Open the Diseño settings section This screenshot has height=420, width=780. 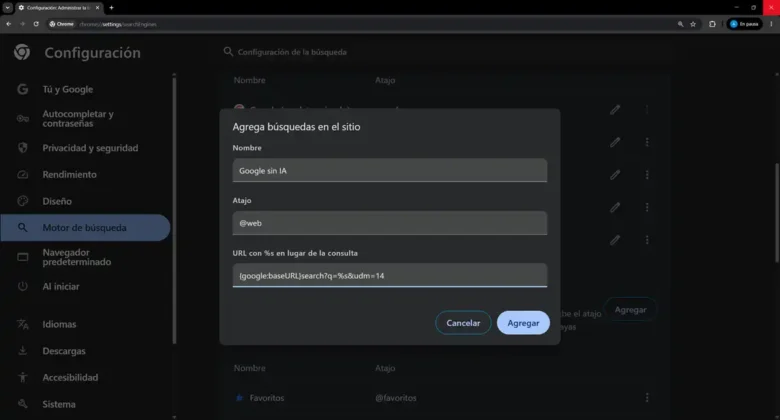(x=57, y=202)
